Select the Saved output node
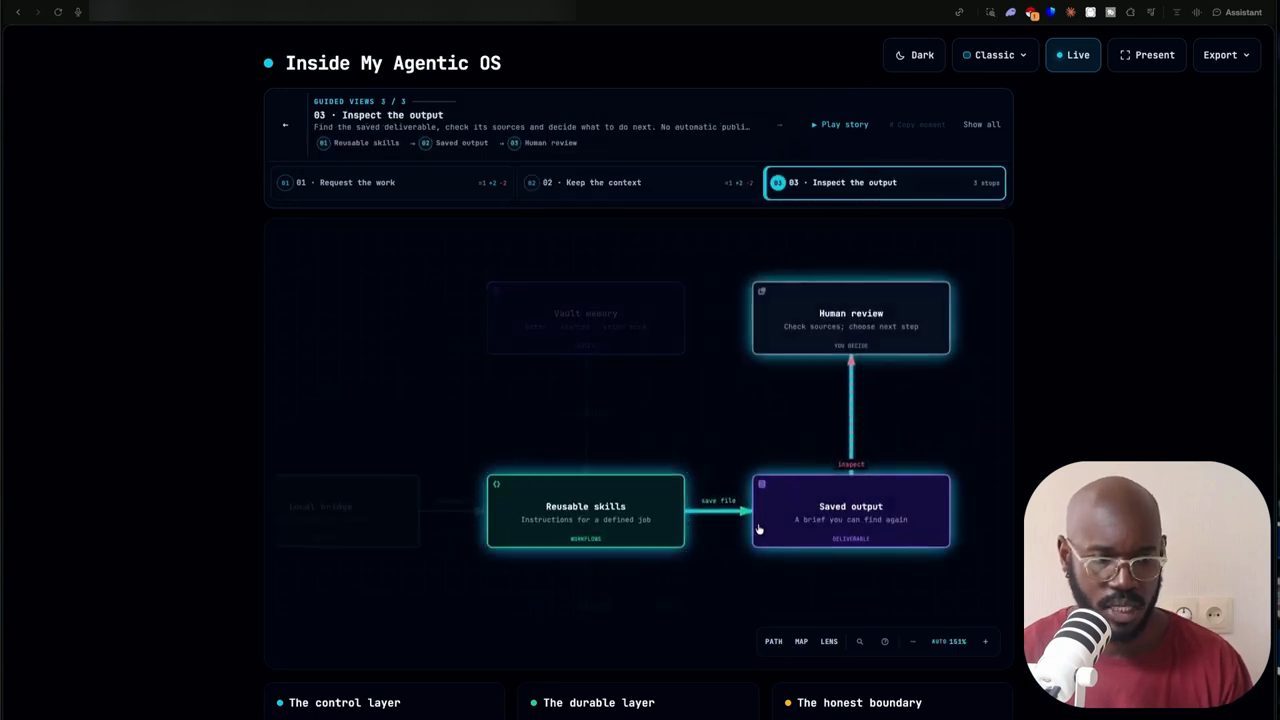Image resolution: width=1280 pixels, height=720 pixels. pyautogui.click(x=851, y=511)
